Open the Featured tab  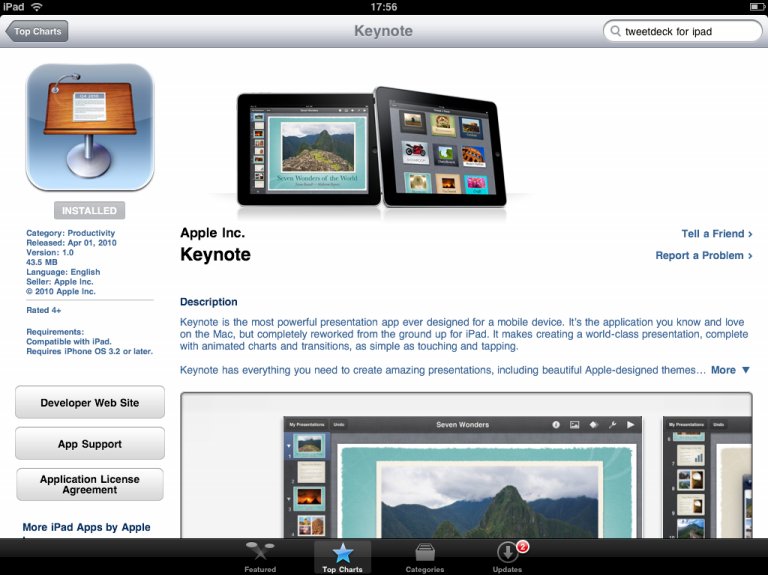(x=260, y=557)
